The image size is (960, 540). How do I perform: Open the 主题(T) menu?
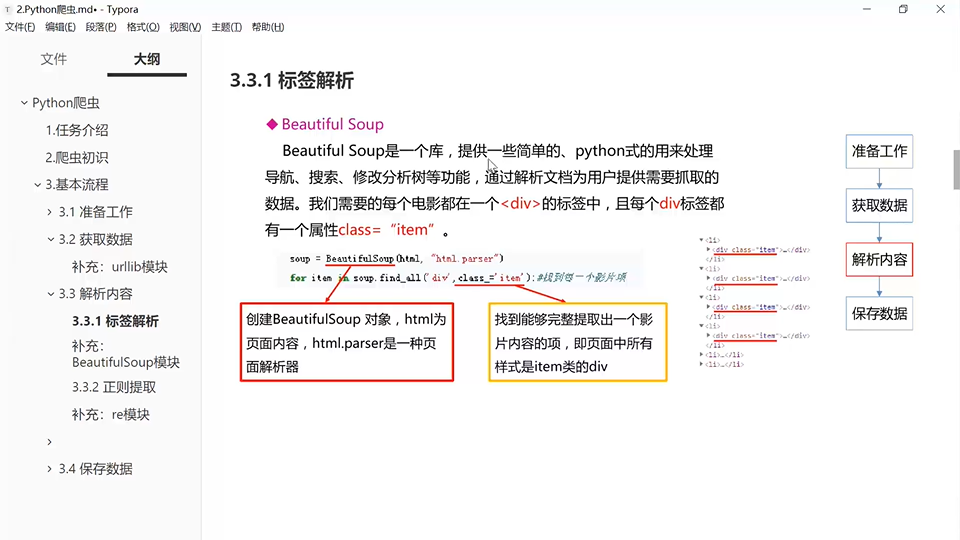[x=226, y=27]
